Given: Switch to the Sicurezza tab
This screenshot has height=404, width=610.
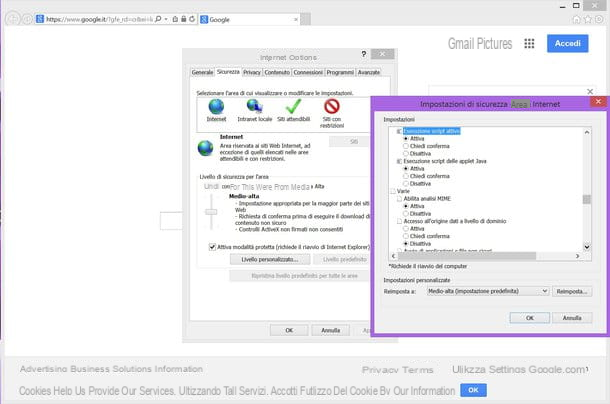Looking at the screenshot, I should (x=228, y=72).
